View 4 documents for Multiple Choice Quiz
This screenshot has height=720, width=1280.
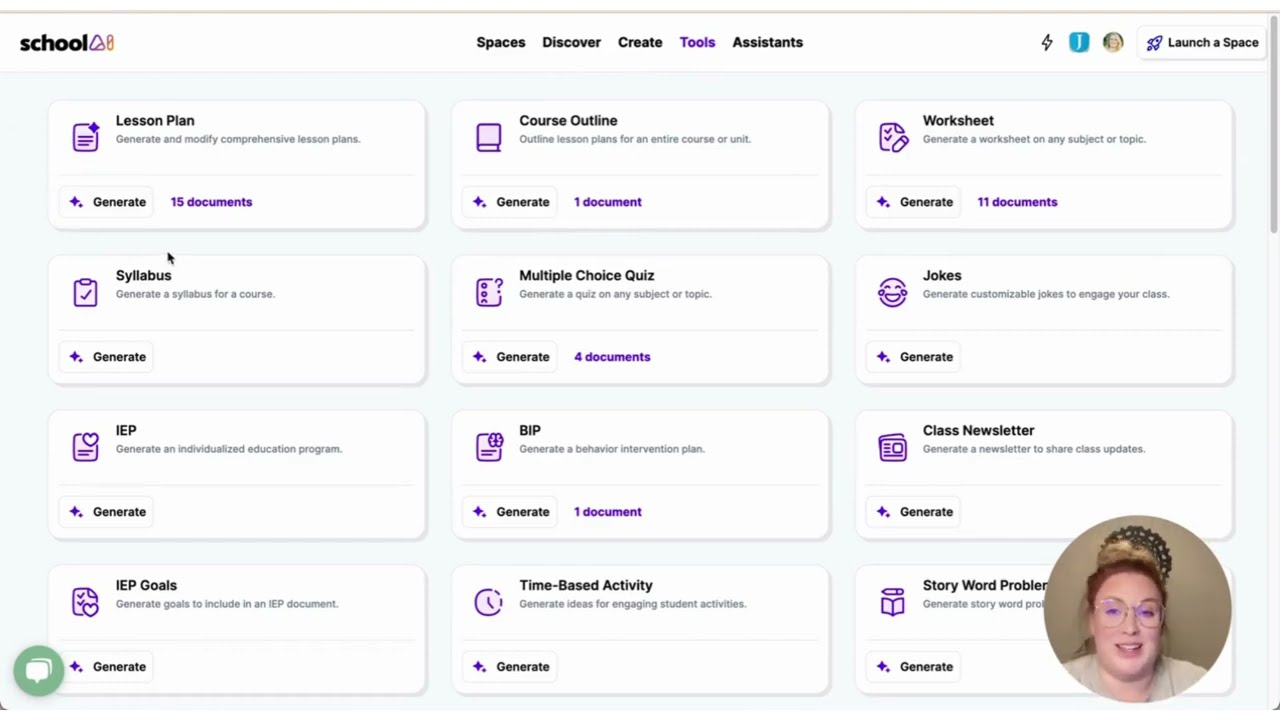612,357
